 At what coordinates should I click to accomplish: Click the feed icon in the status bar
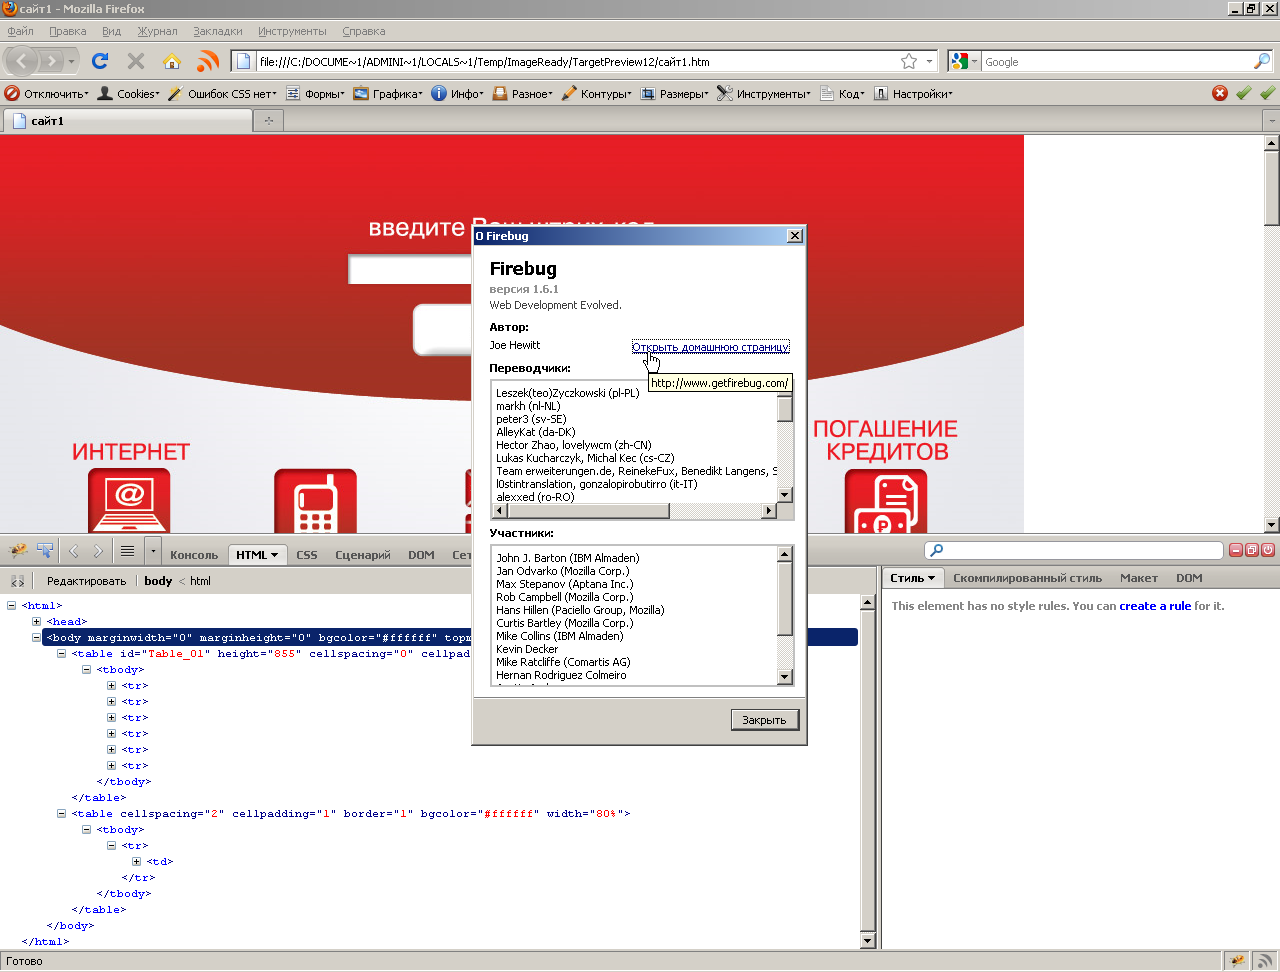point(1264,961)
